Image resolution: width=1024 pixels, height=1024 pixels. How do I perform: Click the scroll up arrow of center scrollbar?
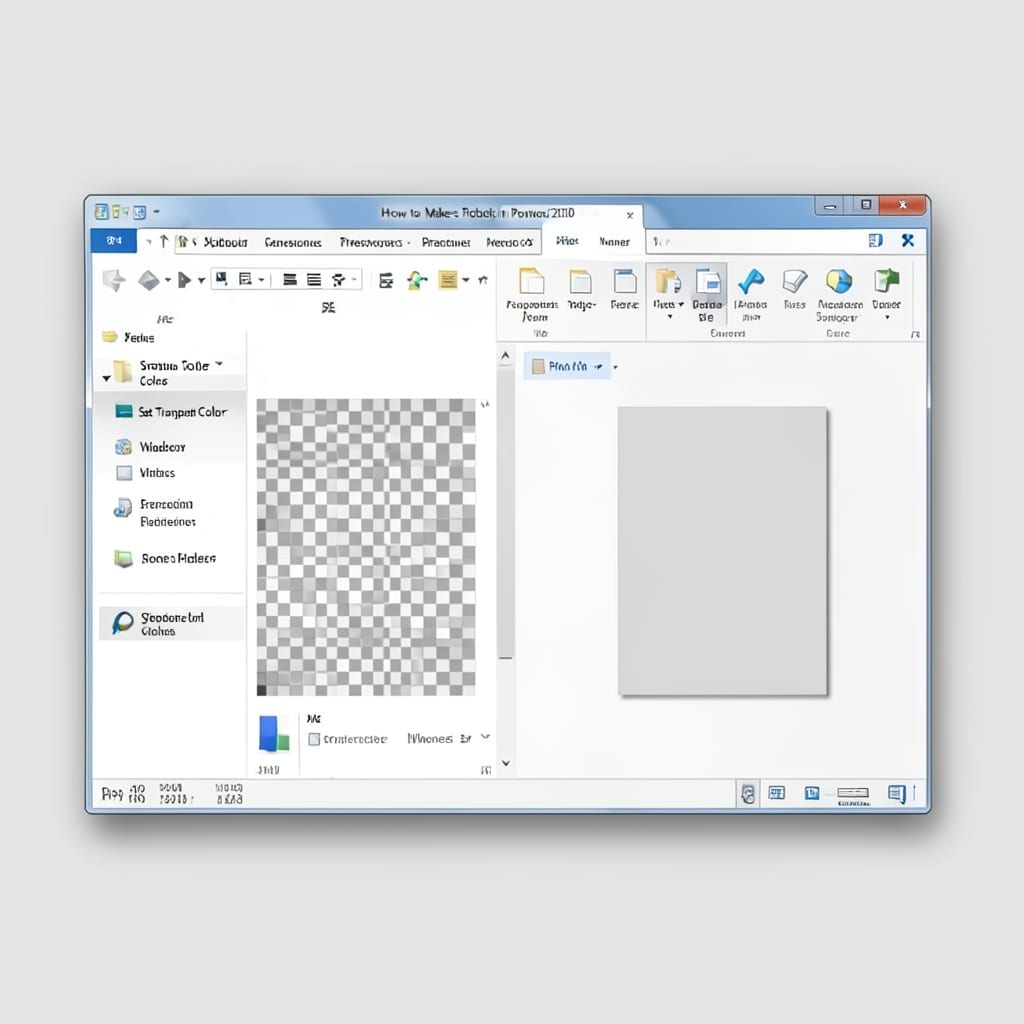coord(505,356)
